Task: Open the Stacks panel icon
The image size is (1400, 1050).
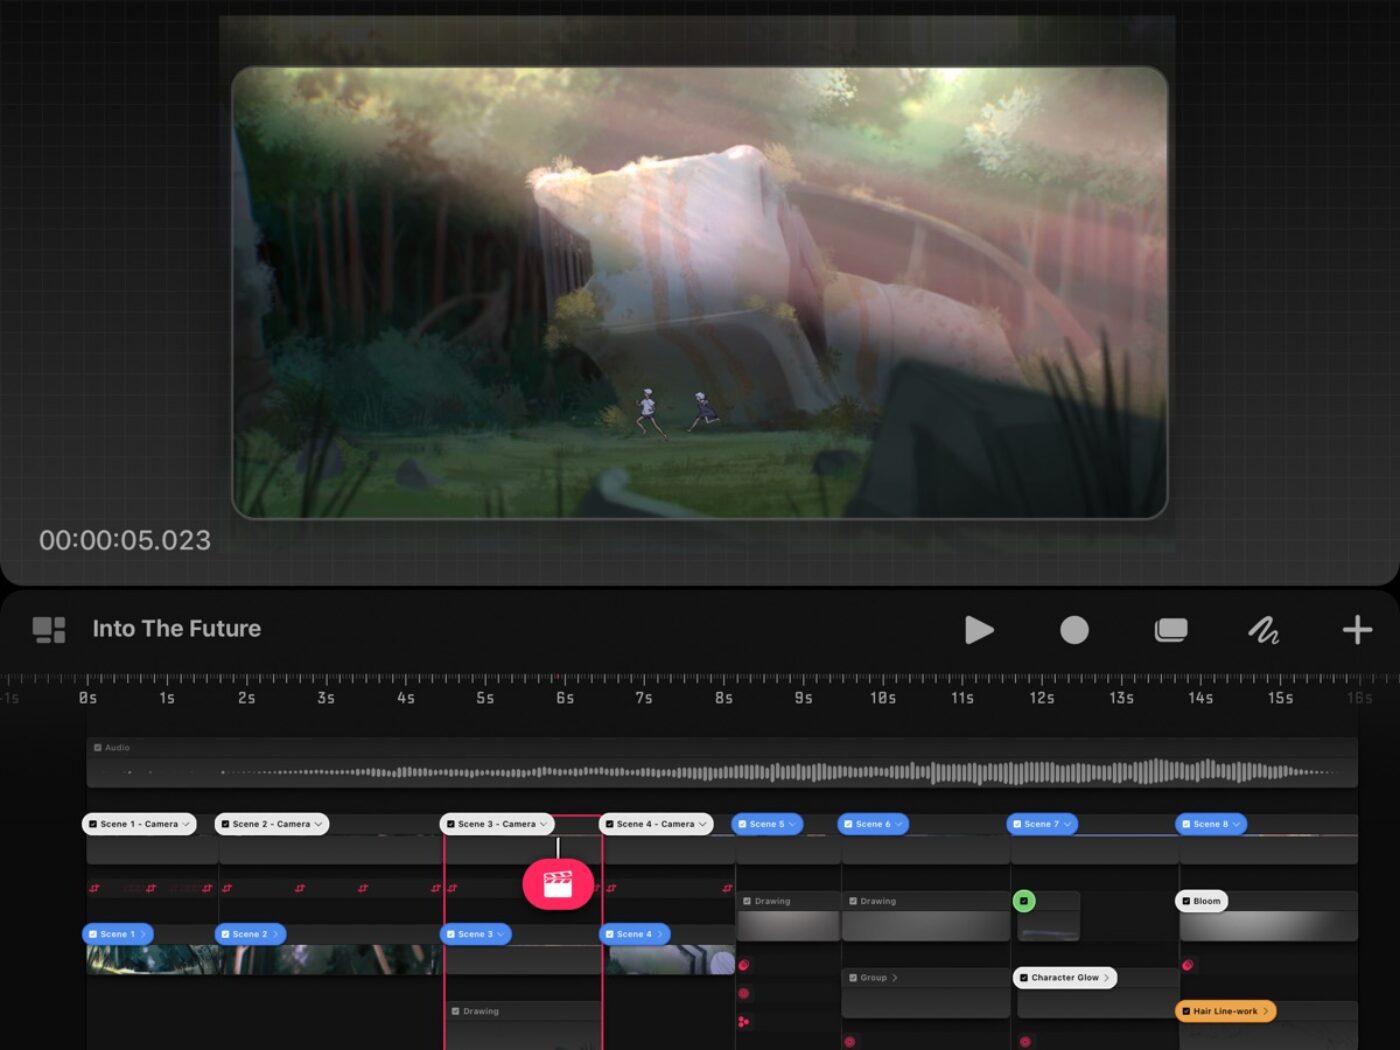Action: click(x=1172, y=630)
